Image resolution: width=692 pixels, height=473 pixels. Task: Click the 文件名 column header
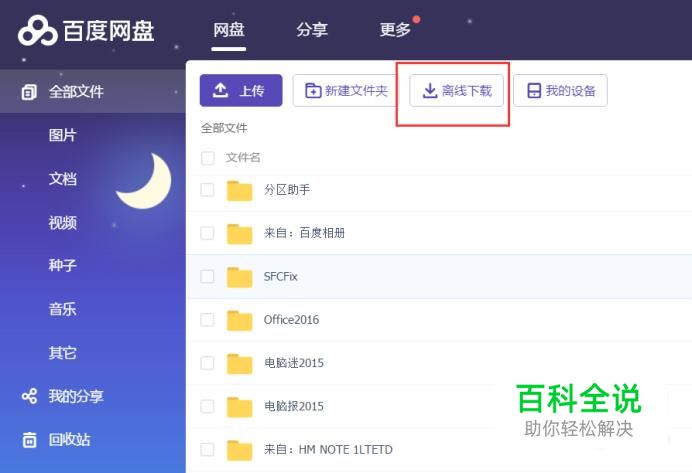tap(243, 158)
